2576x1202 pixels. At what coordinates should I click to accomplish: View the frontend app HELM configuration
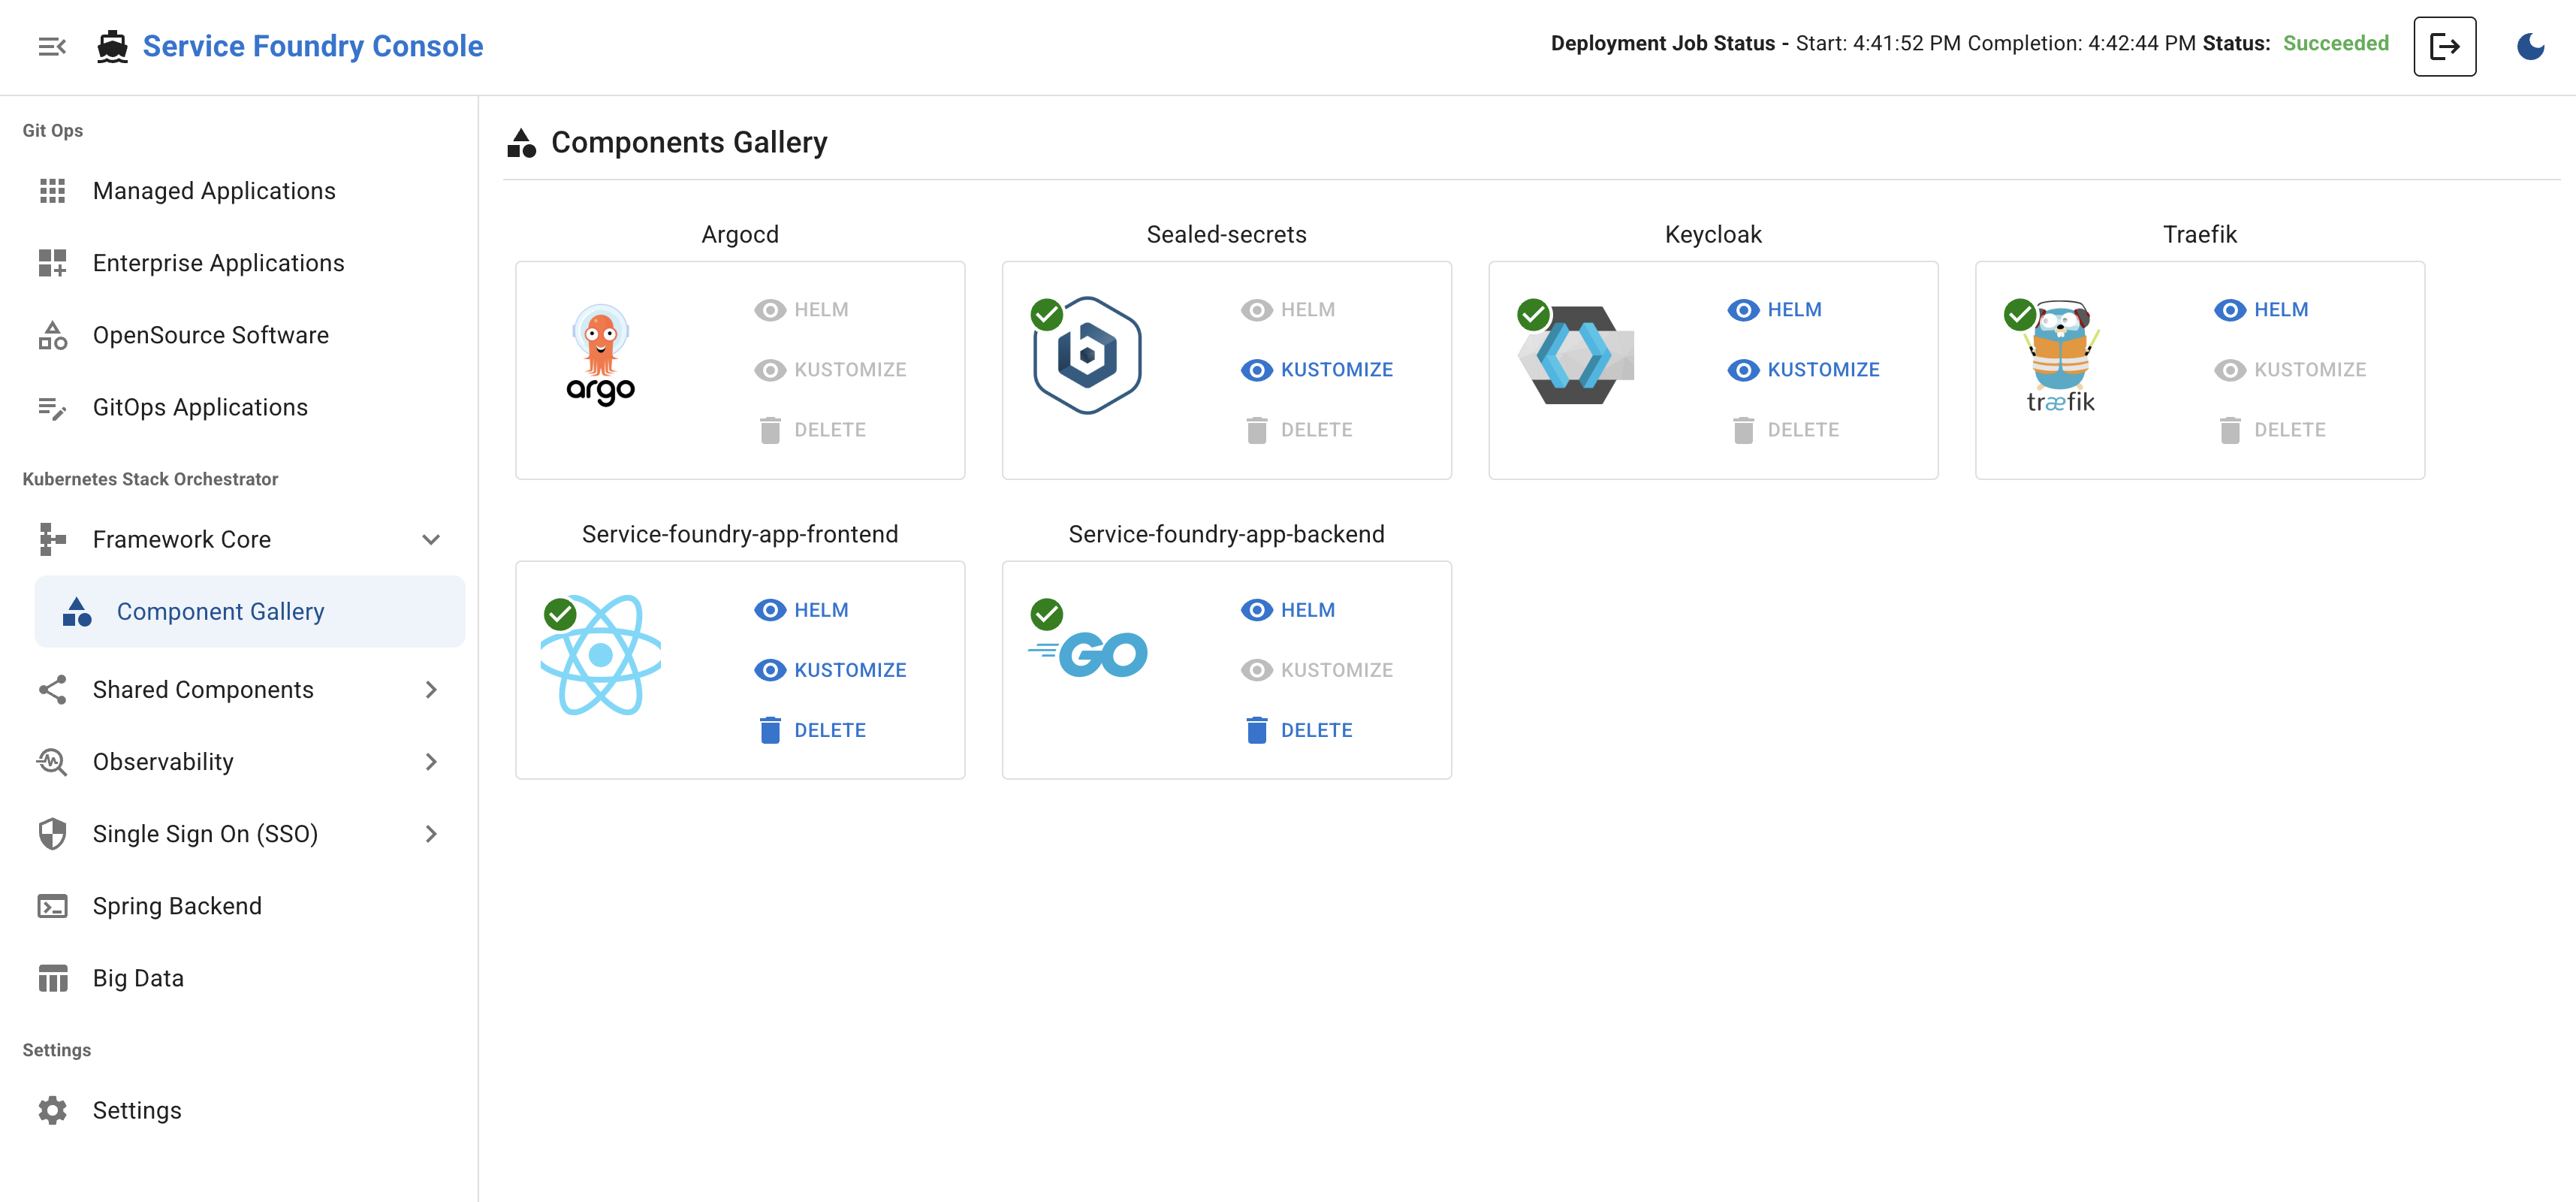(800, 610)
